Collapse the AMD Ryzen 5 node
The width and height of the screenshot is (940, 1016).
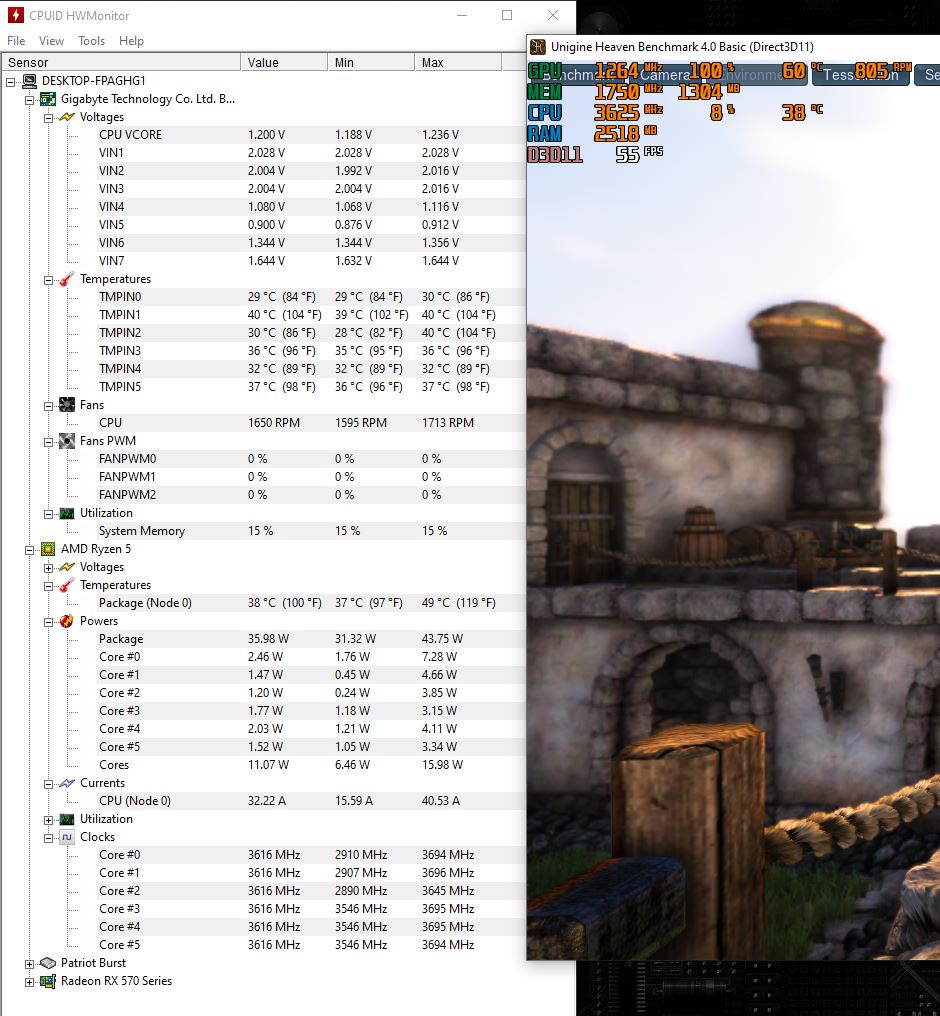click(x=29, y=550)
